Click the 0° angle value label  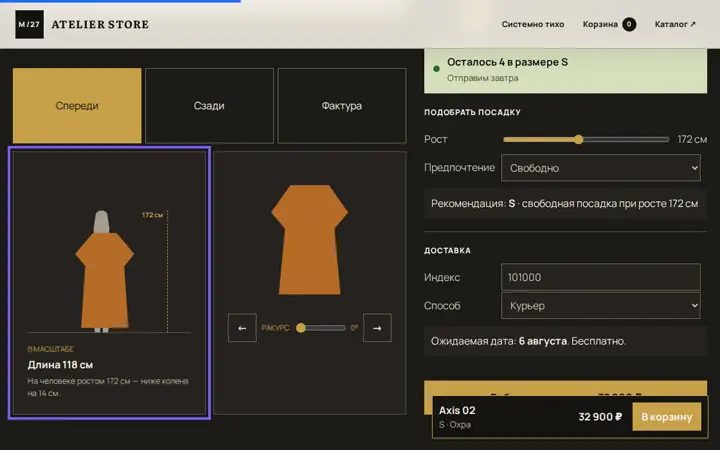pos(354,328)
